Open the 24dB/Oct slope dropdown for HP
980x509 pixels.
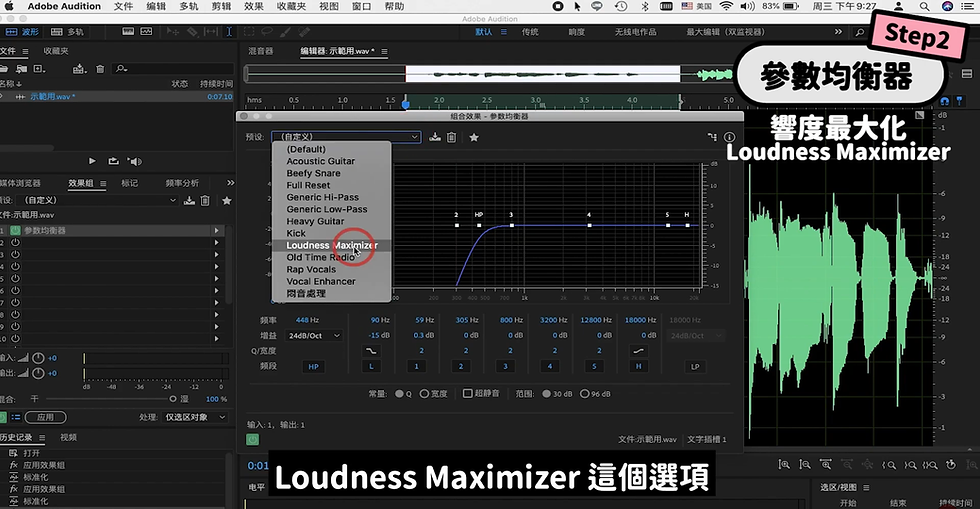point(314,336)
